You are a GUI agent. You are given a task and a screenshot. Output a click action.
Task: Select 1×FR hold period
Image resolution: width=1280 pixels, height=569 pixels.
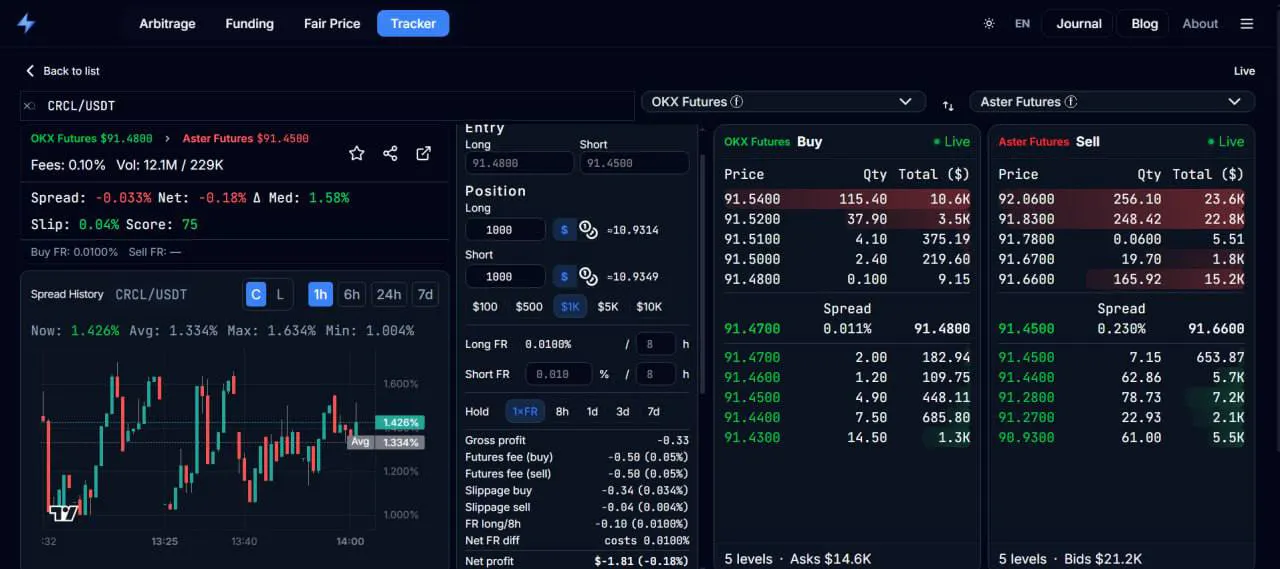click(x=525, y=411)
